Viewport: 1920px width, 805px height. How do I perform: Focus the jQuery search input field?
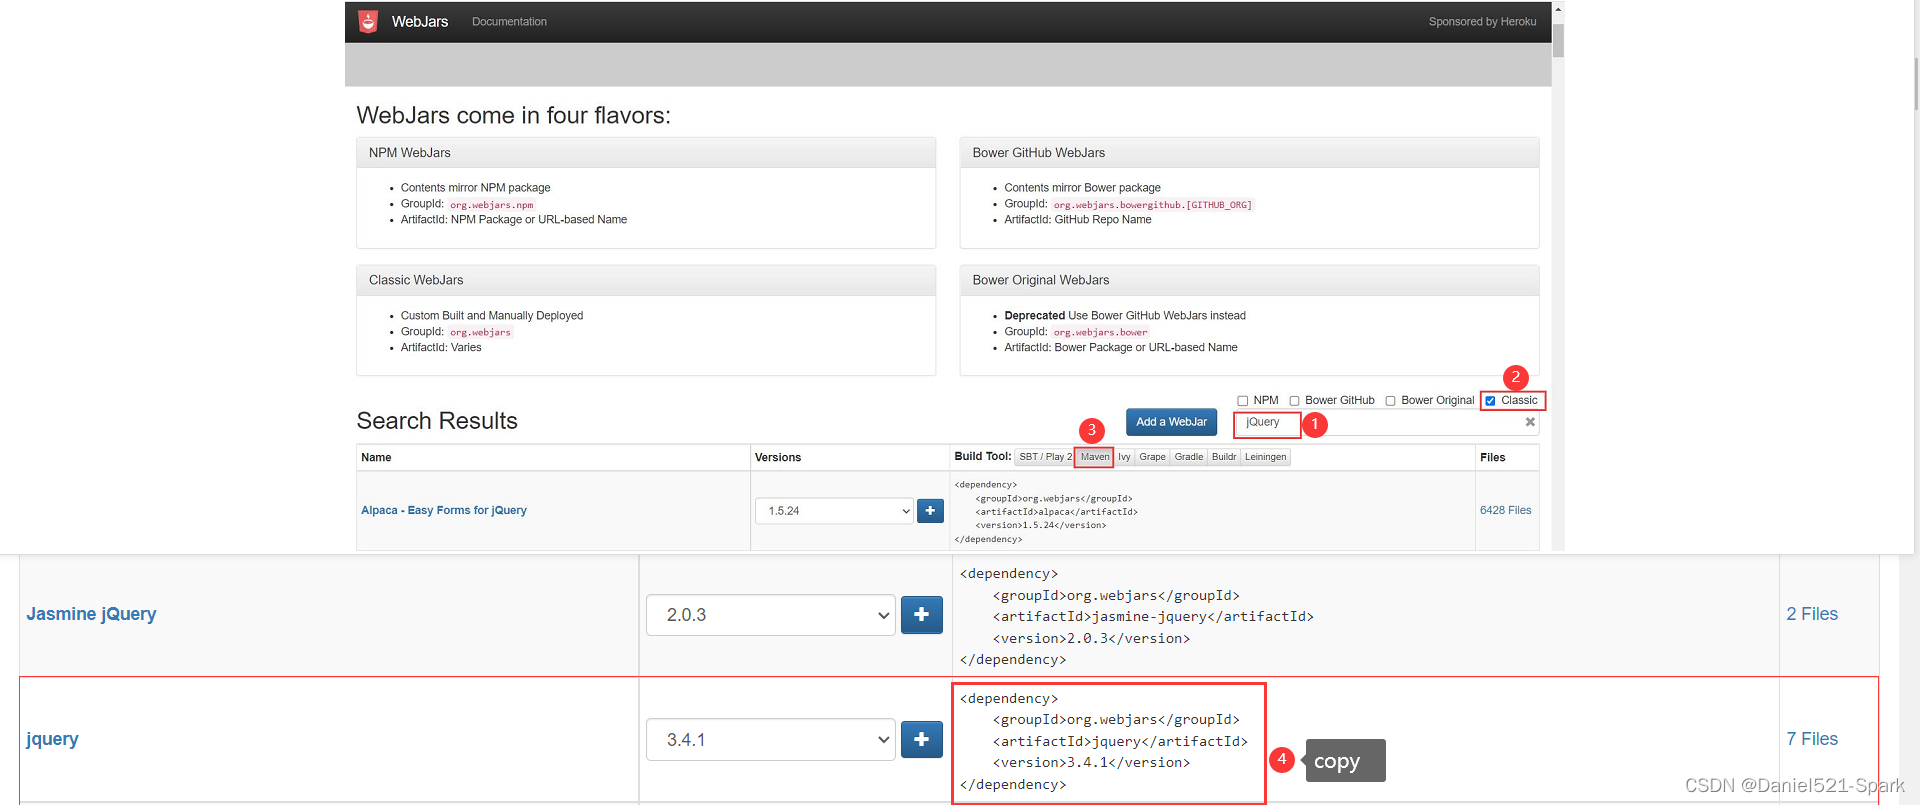1385,423
